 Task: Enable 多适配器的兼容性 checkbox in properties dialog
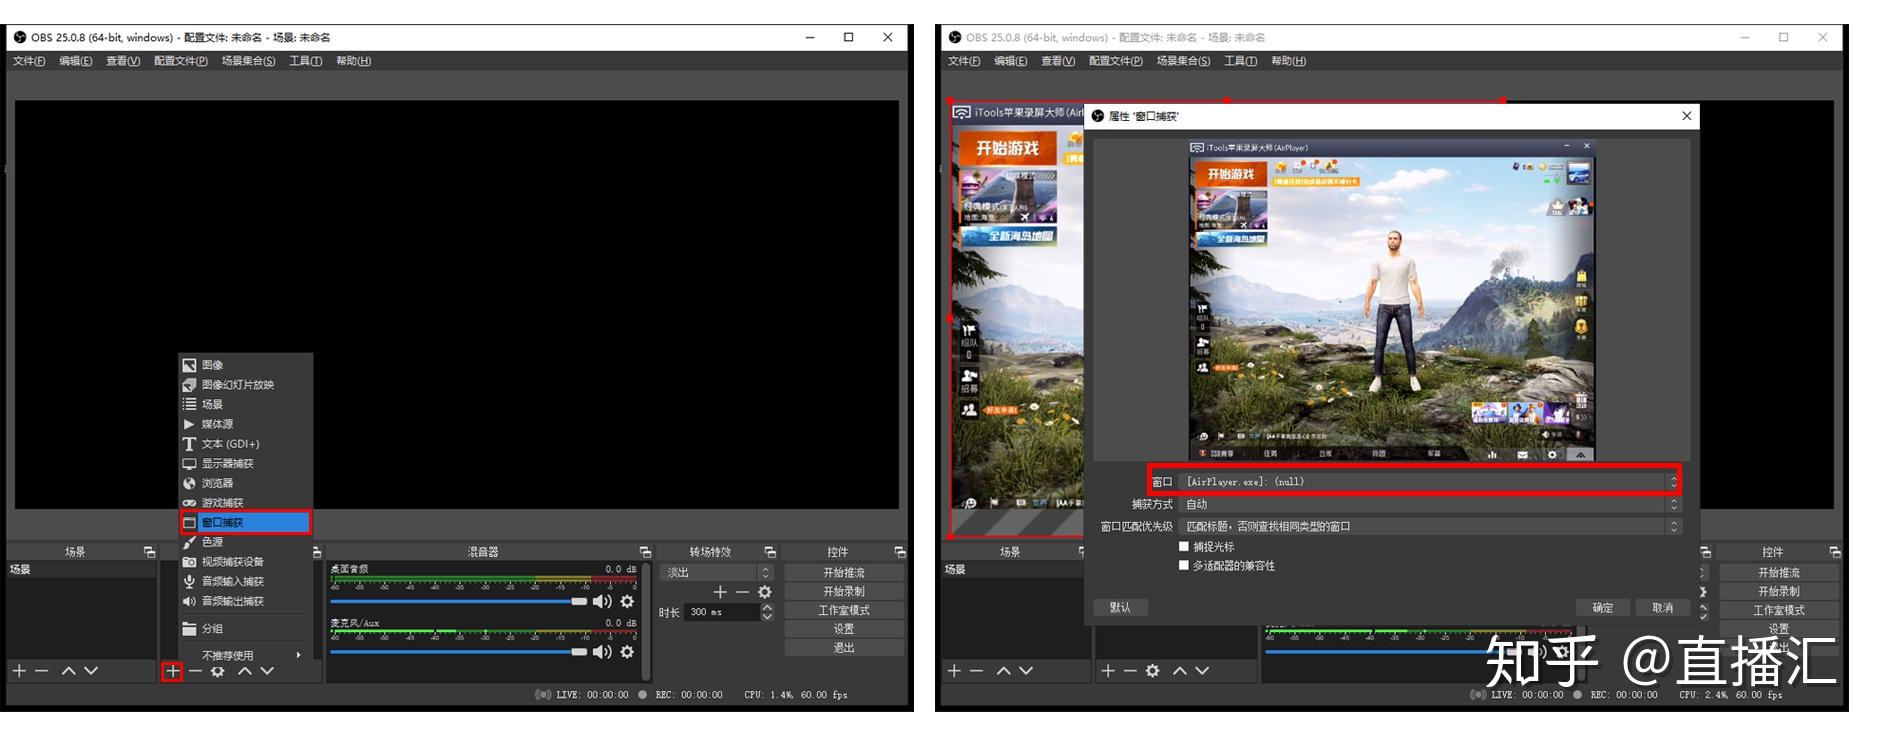coord(1184,566)
